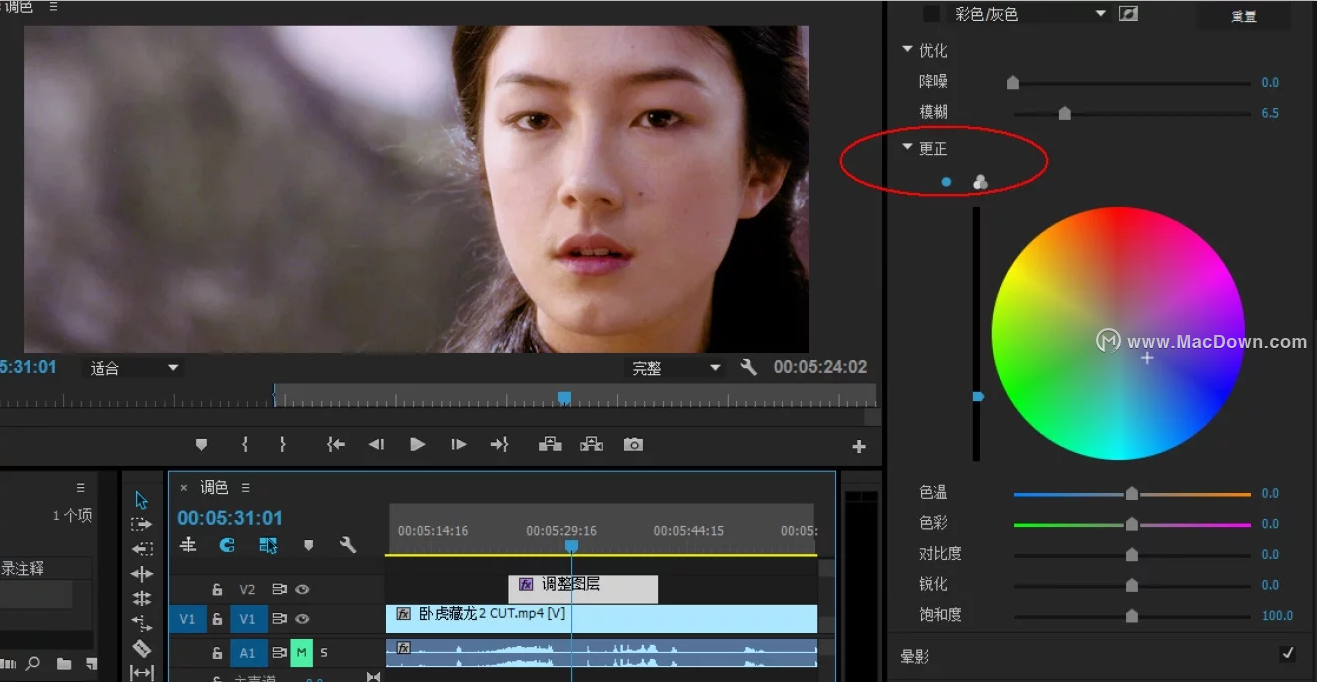Add marker in Program Monitor
Image resolution: width=1317 pixels, height=682 pixels.
pyautogui.click(x=201, y=444)
